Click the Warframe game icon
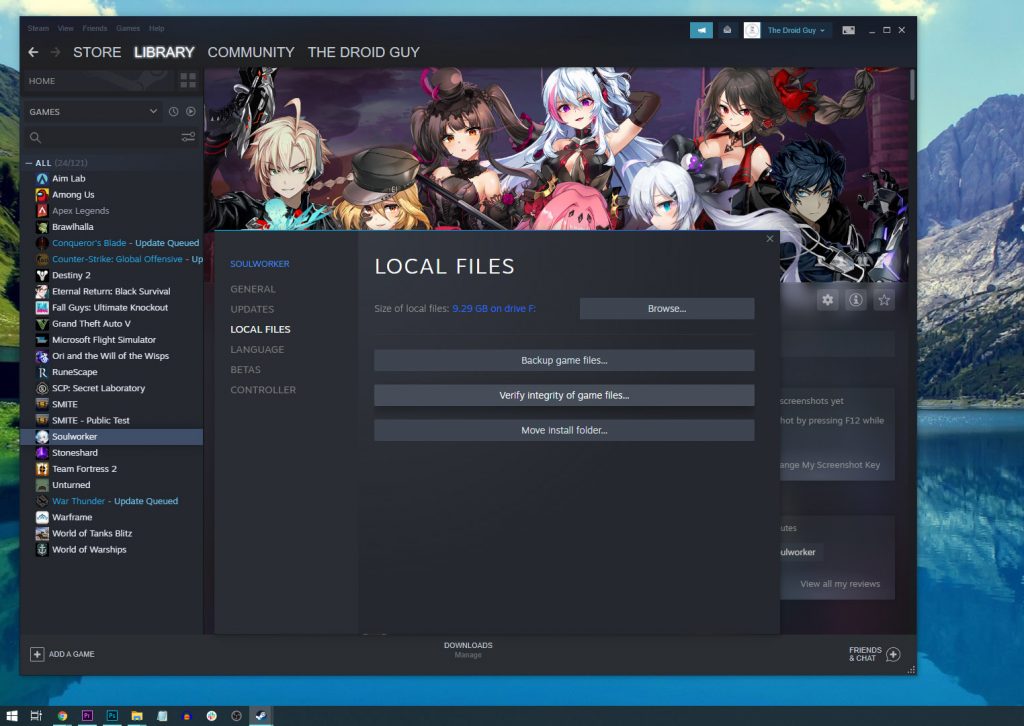The image size is (1024, 726). 42,517
